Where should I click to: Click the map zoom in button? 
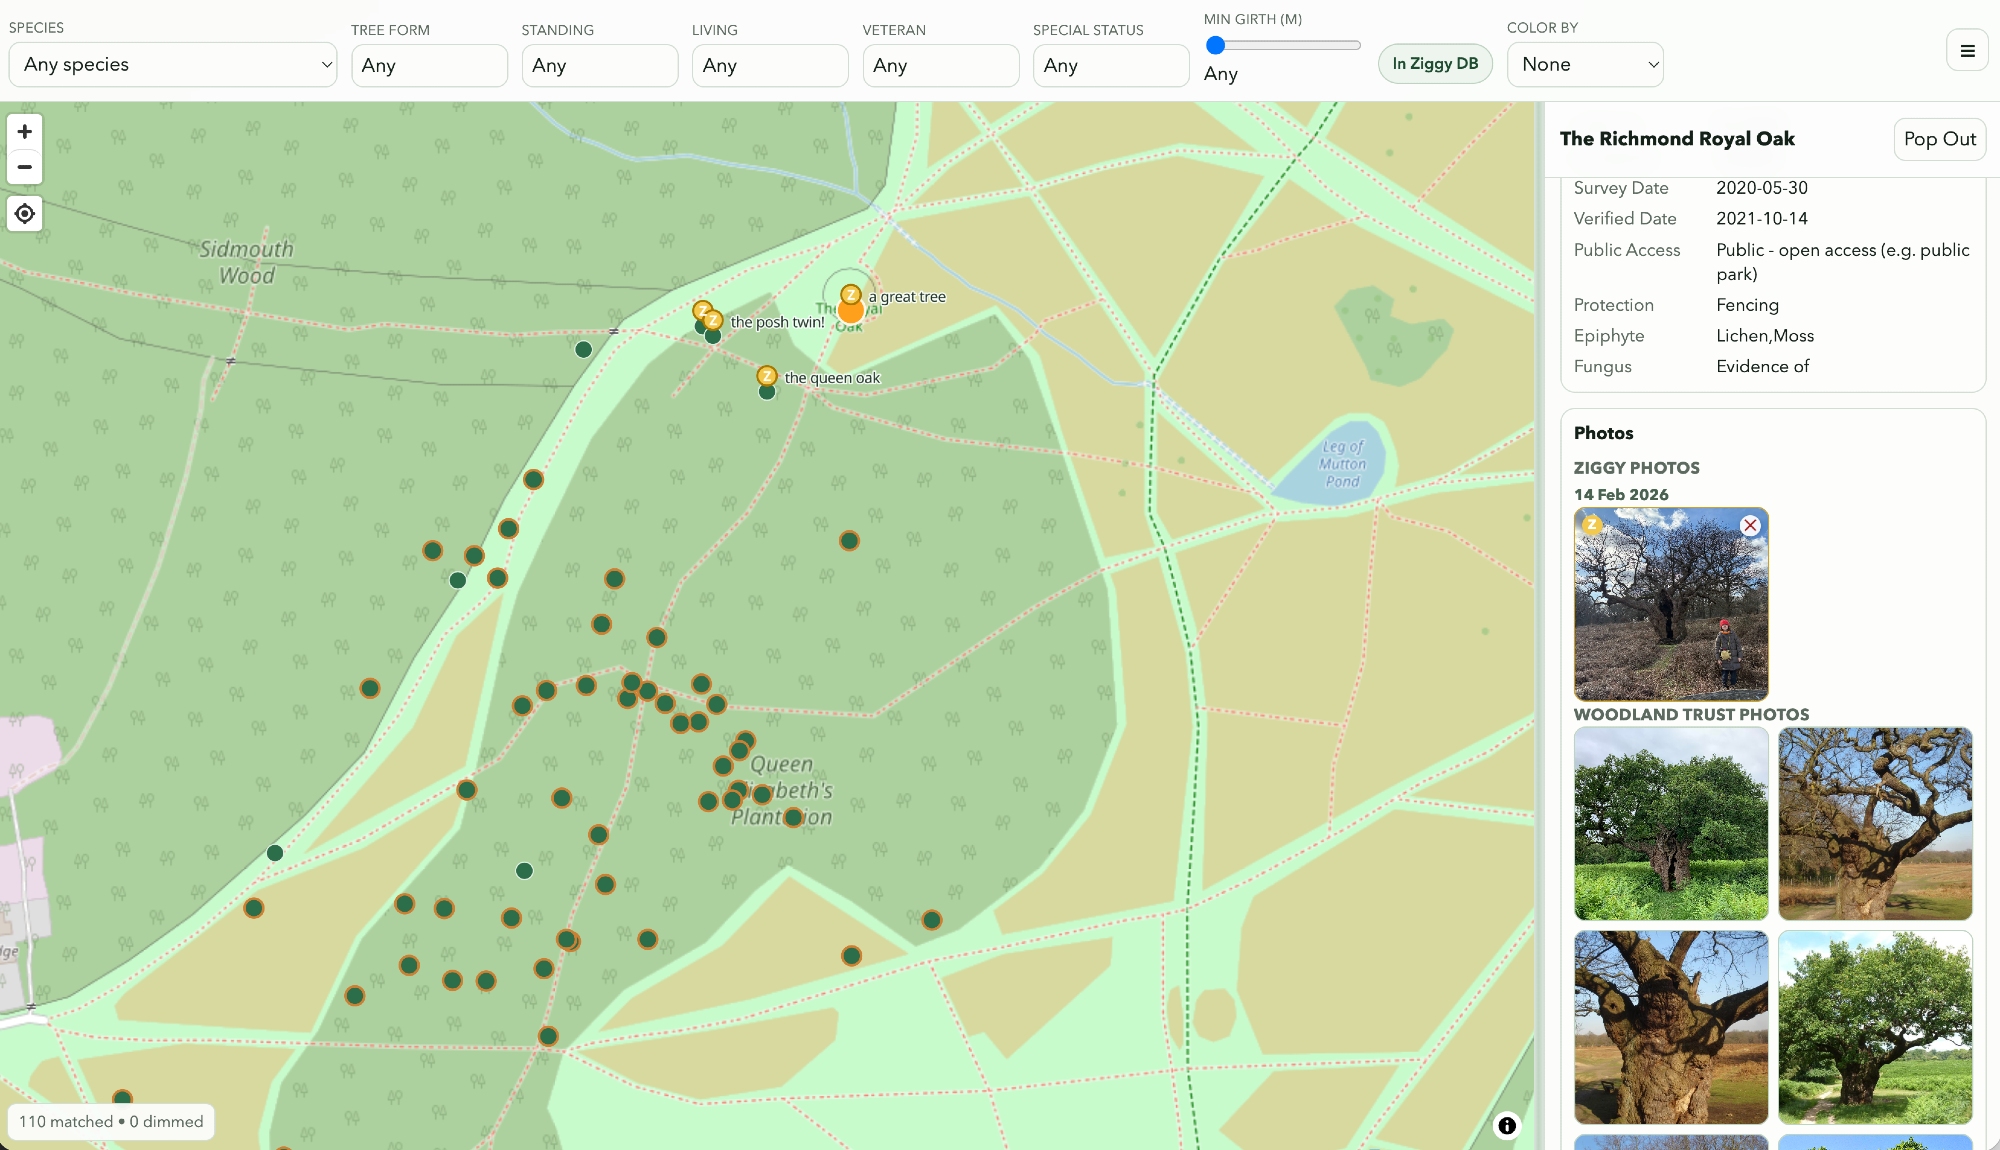(25, 131)
